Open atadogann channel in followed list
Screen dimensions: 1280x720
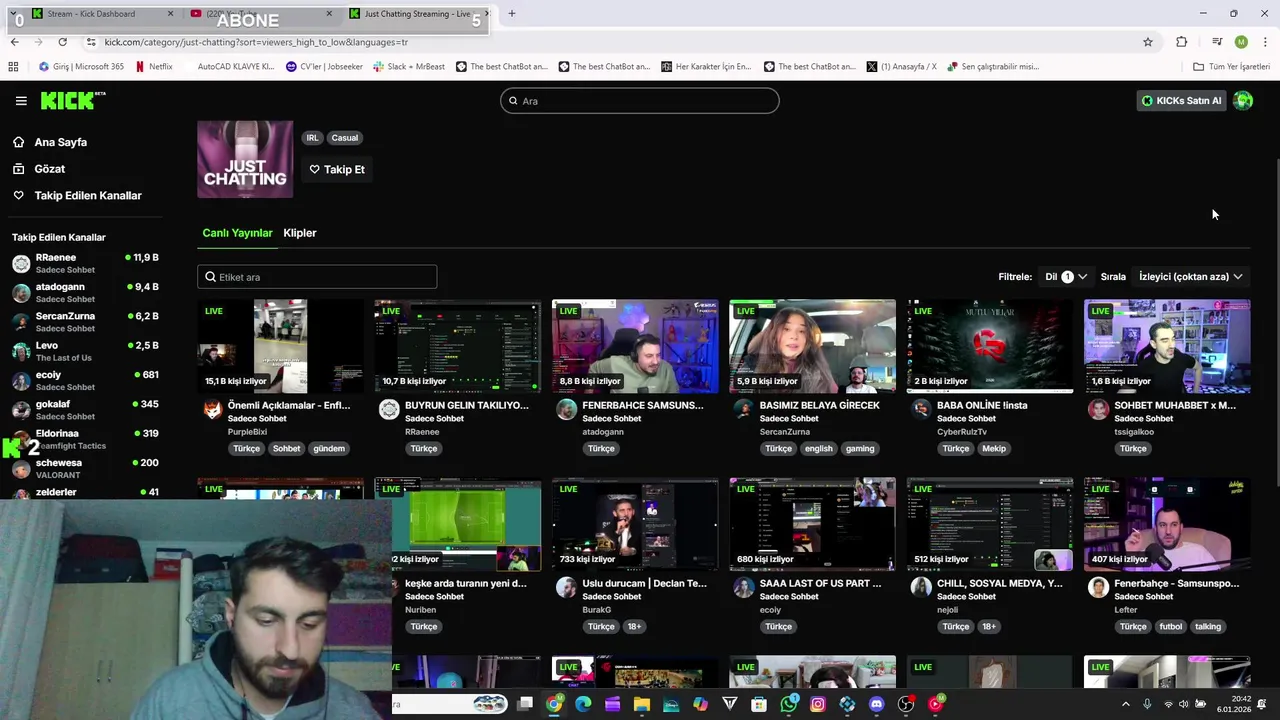coord(85,292)
